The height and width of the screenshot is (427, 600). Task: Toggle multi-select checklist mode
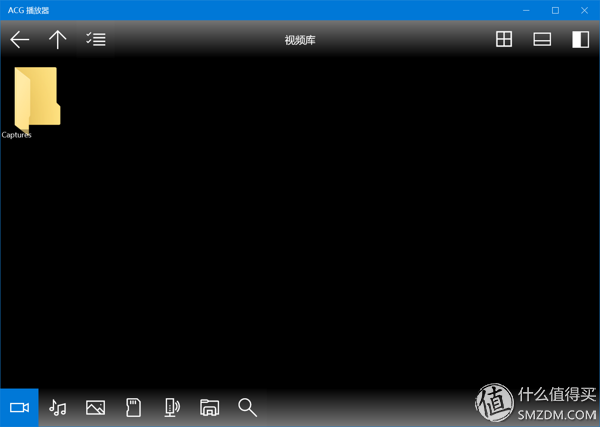pyautogui.click(x=96, y=39)
